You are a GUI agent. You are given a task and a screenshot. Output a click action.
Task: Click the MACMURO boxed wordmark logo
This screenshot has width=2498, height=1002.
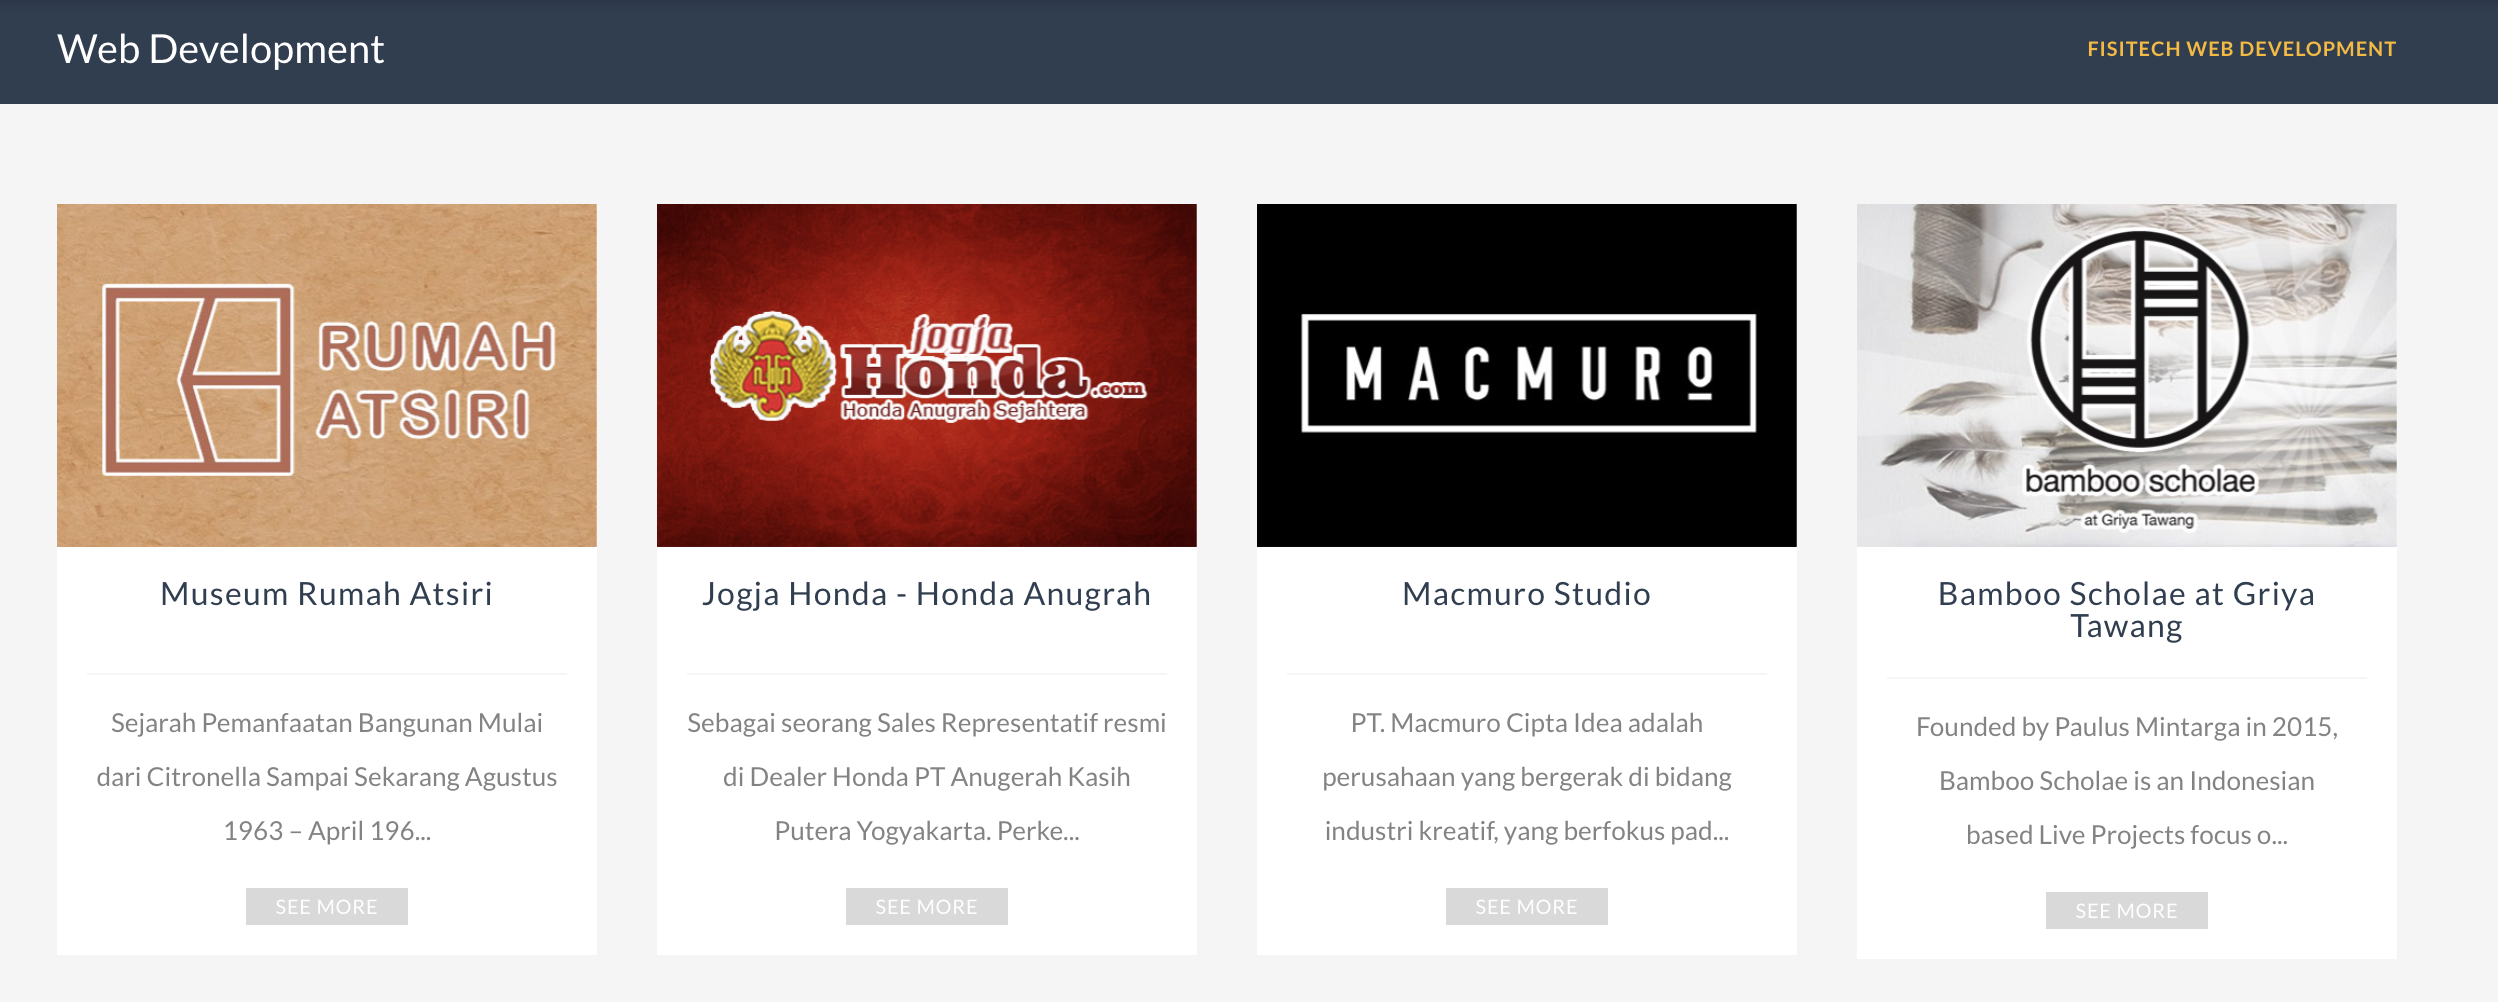[1528, 373]
